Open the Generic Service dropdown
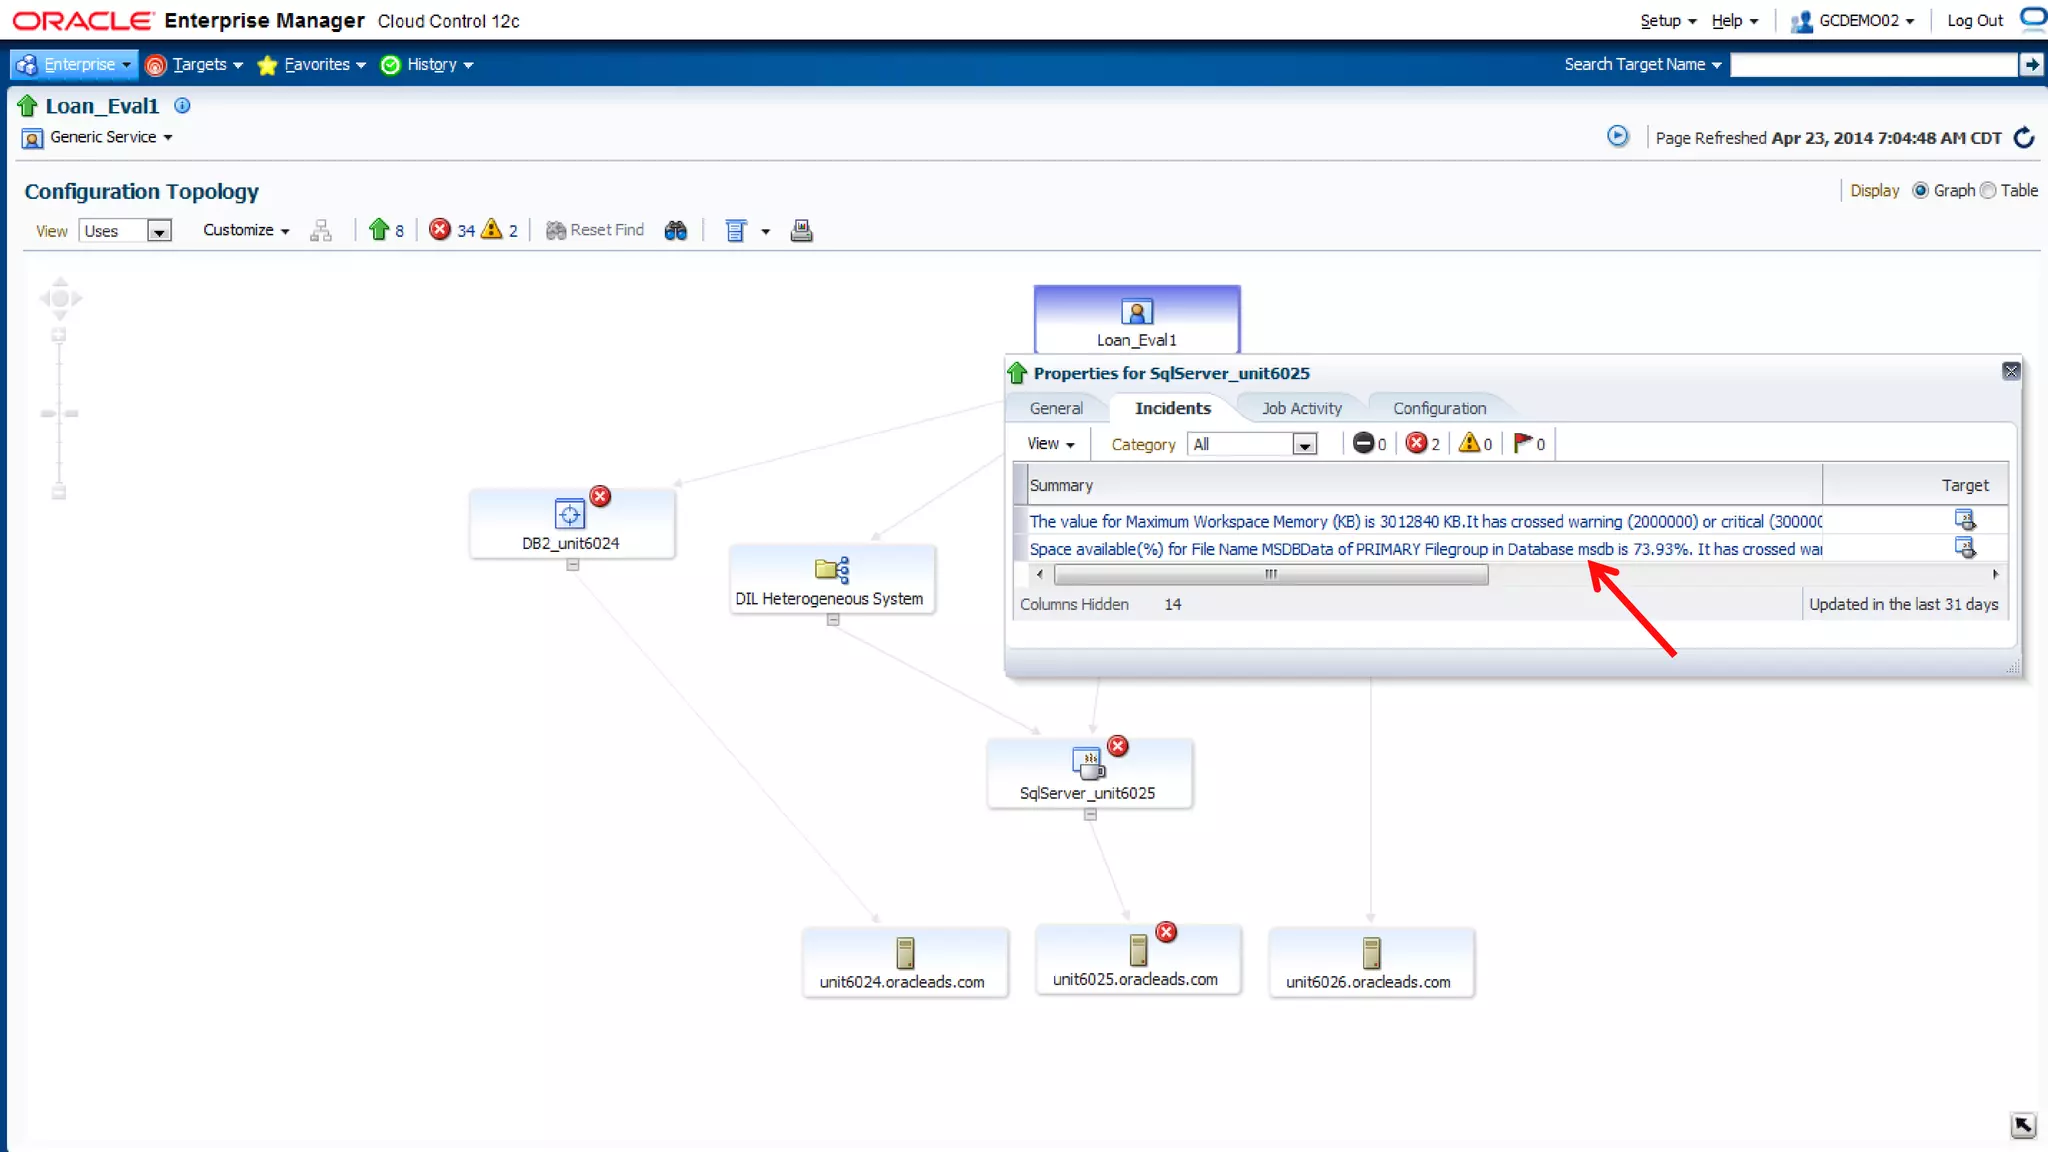Viewport: 2048px width, 1152px height. (111, 137)
